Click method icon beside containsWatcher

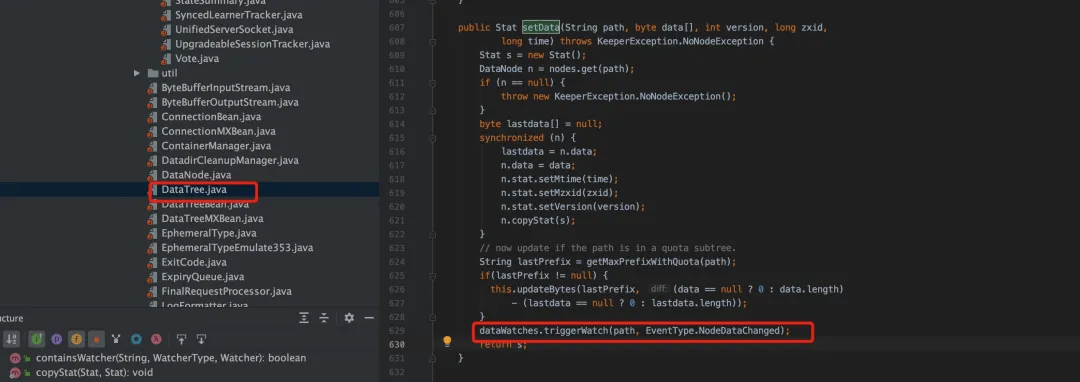14,358
